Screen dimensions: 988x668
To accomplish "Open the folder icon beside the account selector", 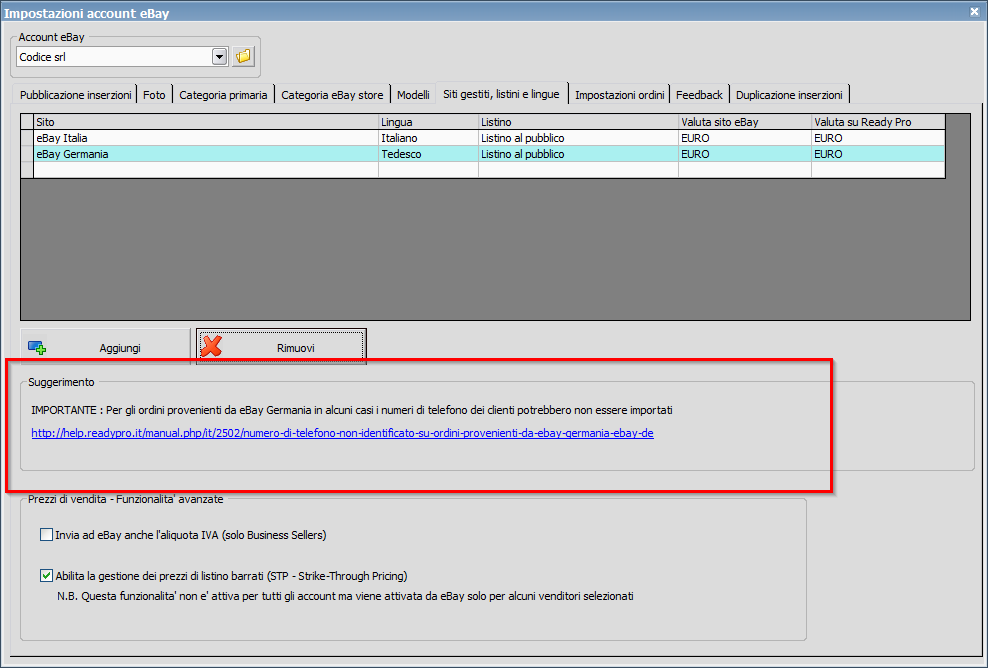I will tap(243, 57).
